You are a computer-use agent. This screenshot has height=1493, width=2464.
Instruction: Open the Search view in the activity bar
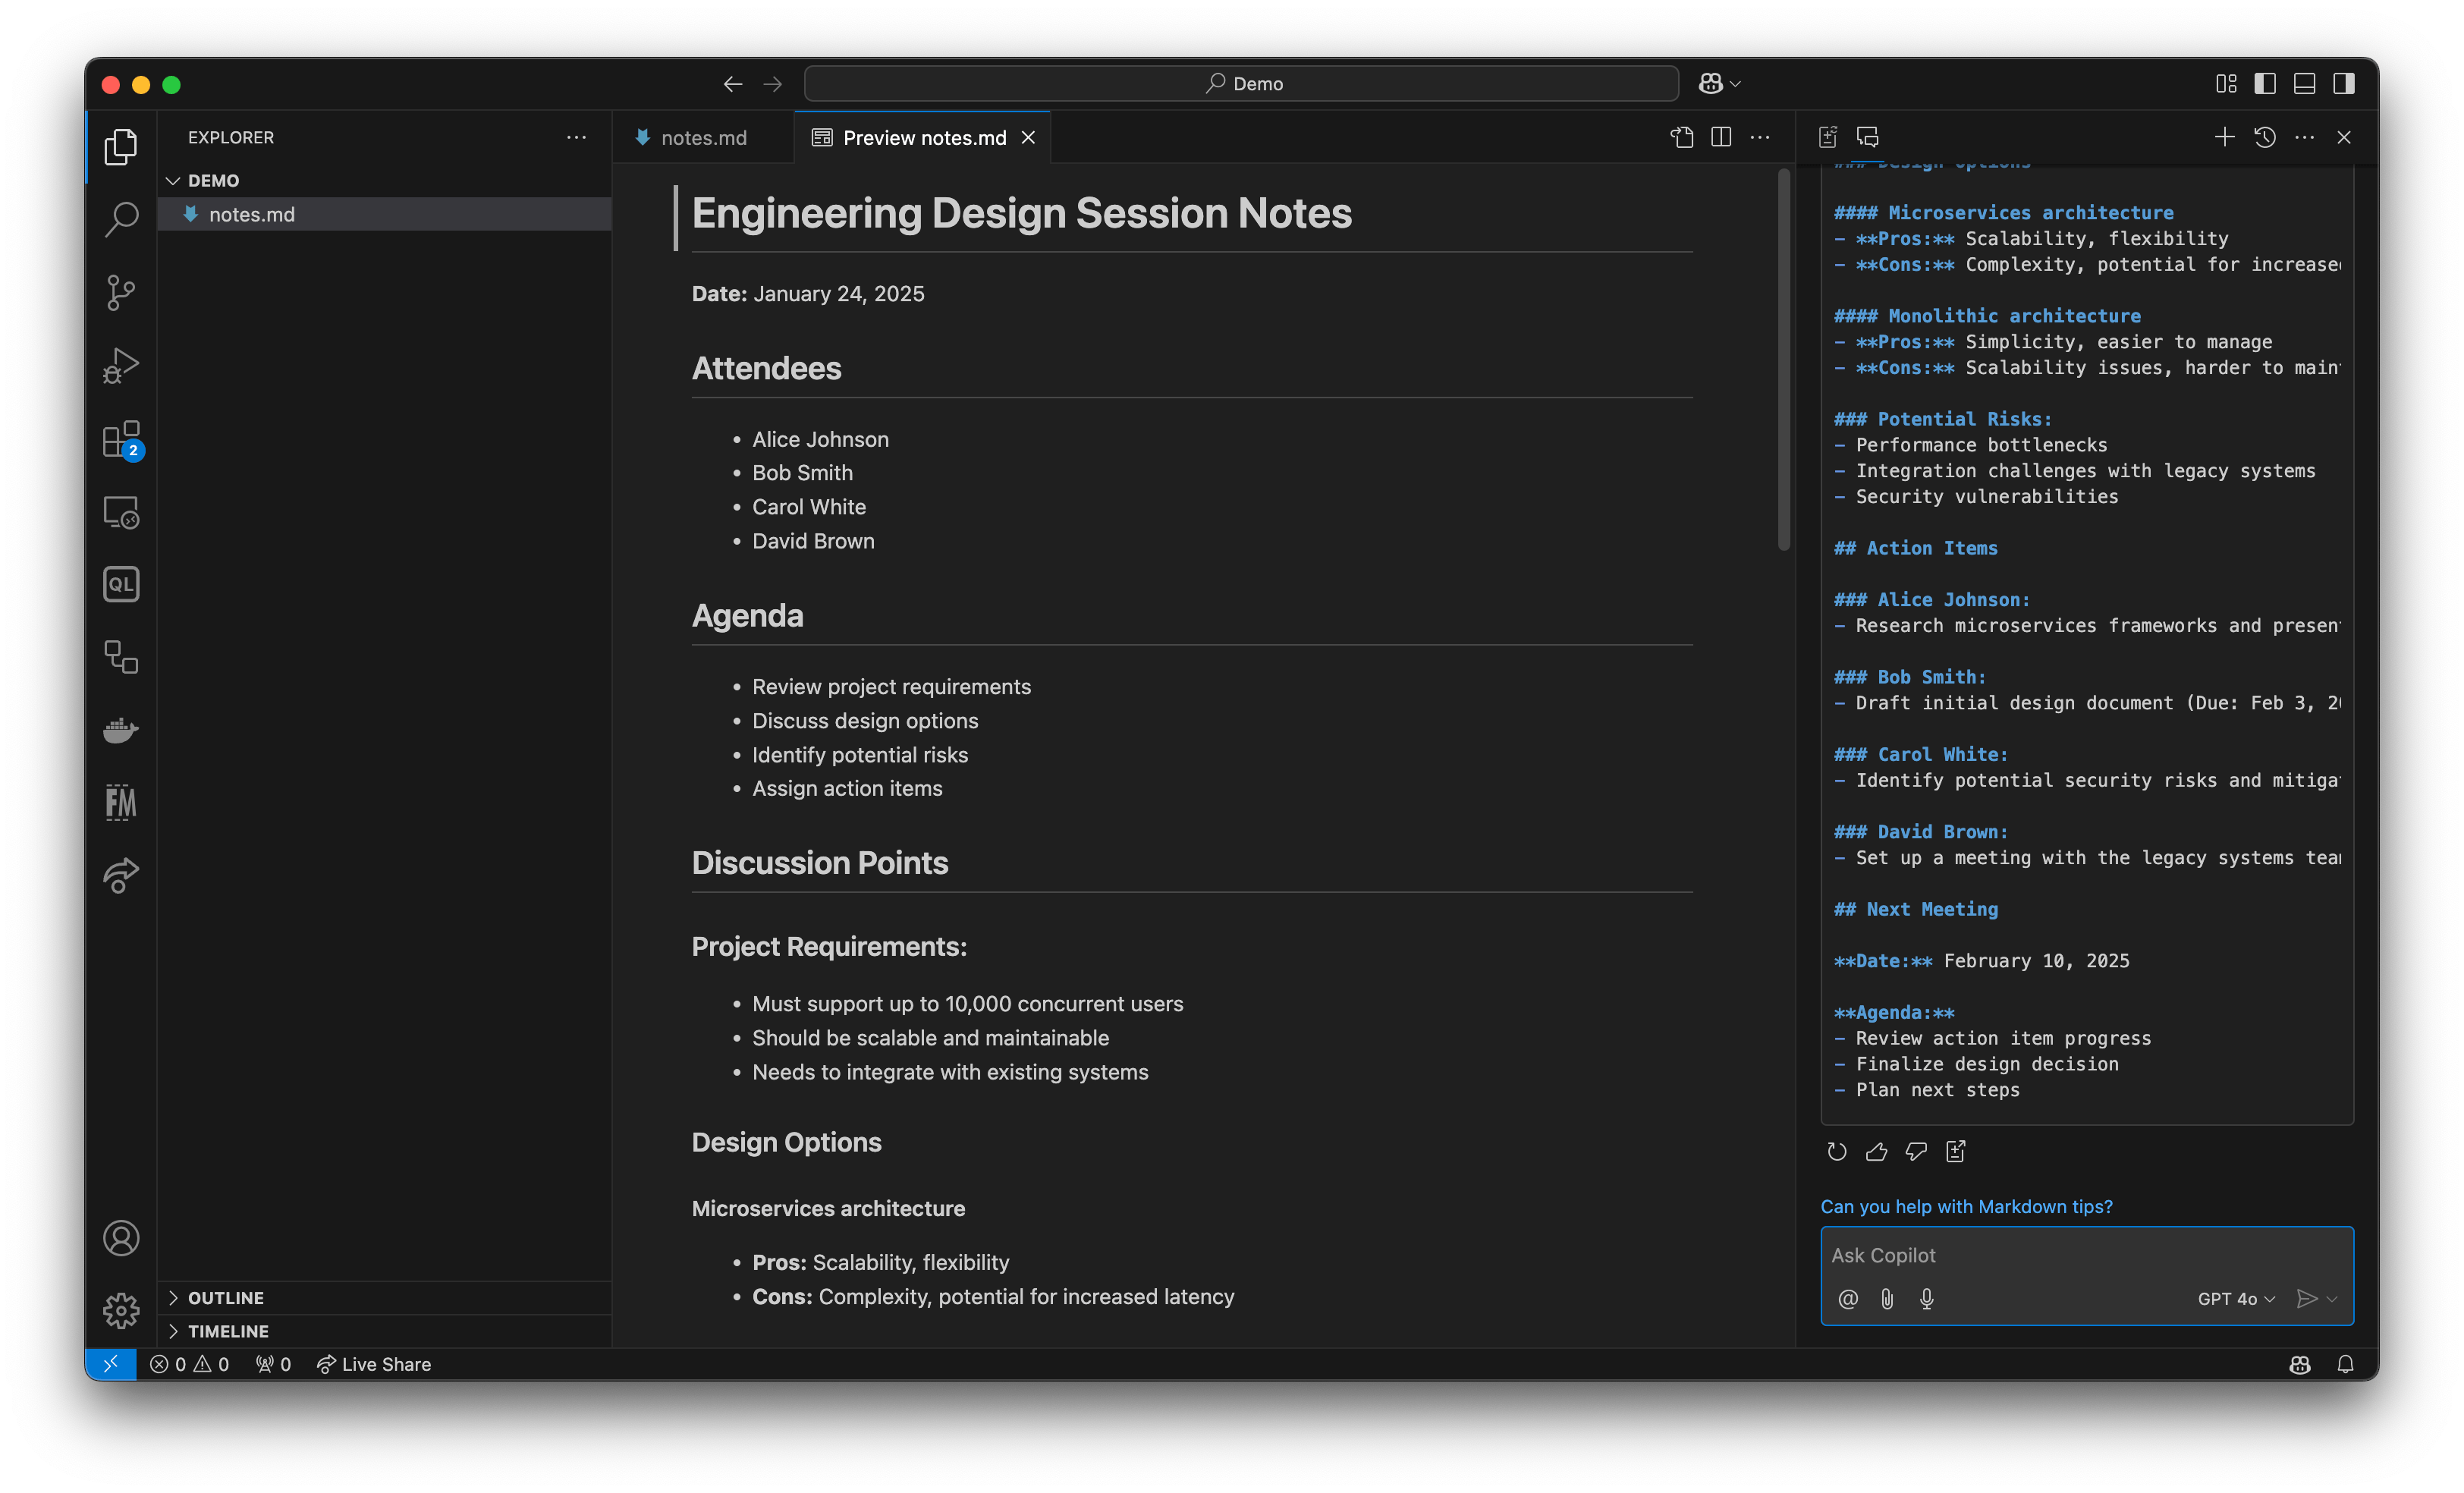click(121, 219)
